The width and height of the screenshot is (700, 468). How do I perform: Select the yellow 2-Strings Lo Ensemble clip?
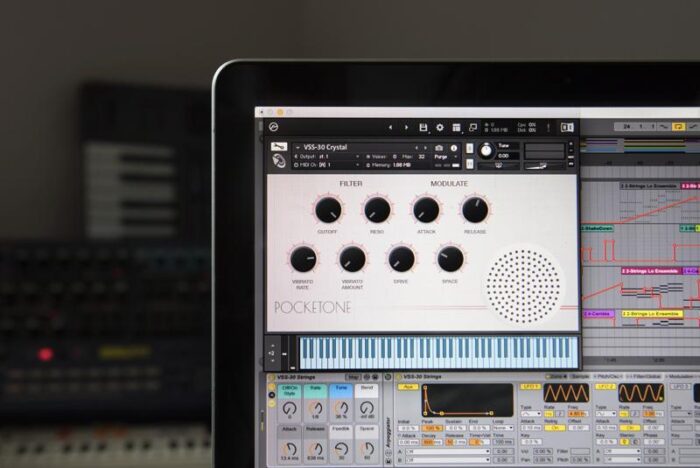point(652,314)
